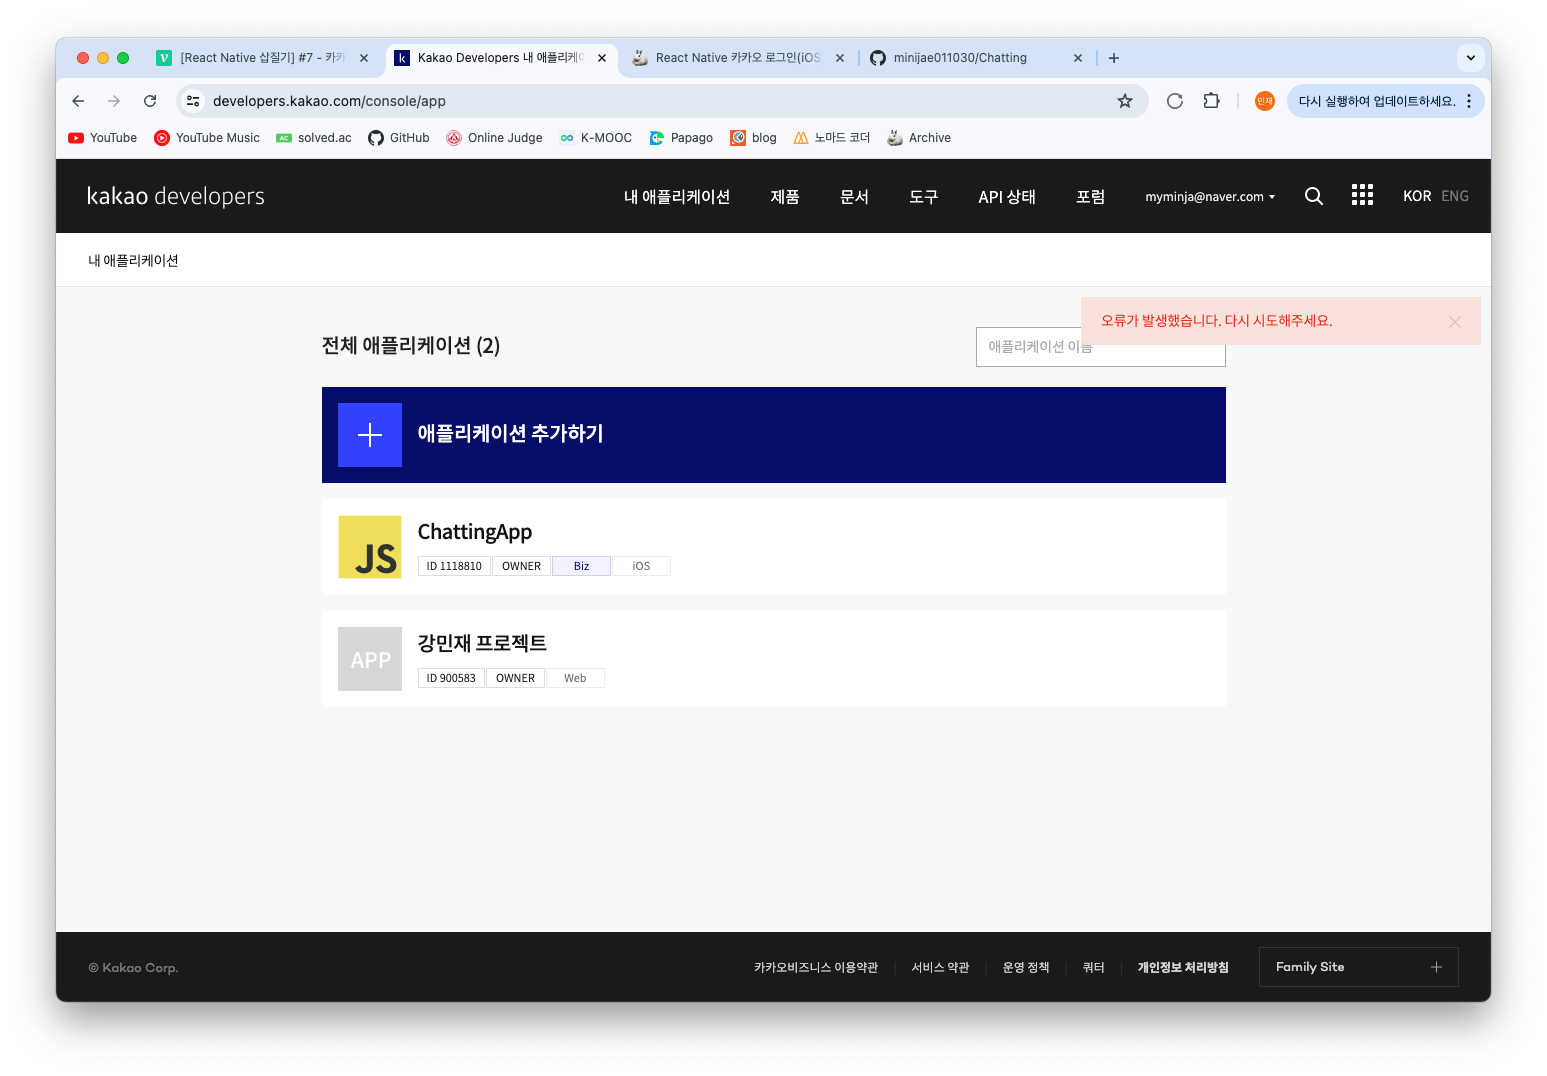This screenshot has width=1547, height=1076.
Task: Open the 강민재 프로젝트 APP icon
Action: pyautogui.click(x=370, y=659)
